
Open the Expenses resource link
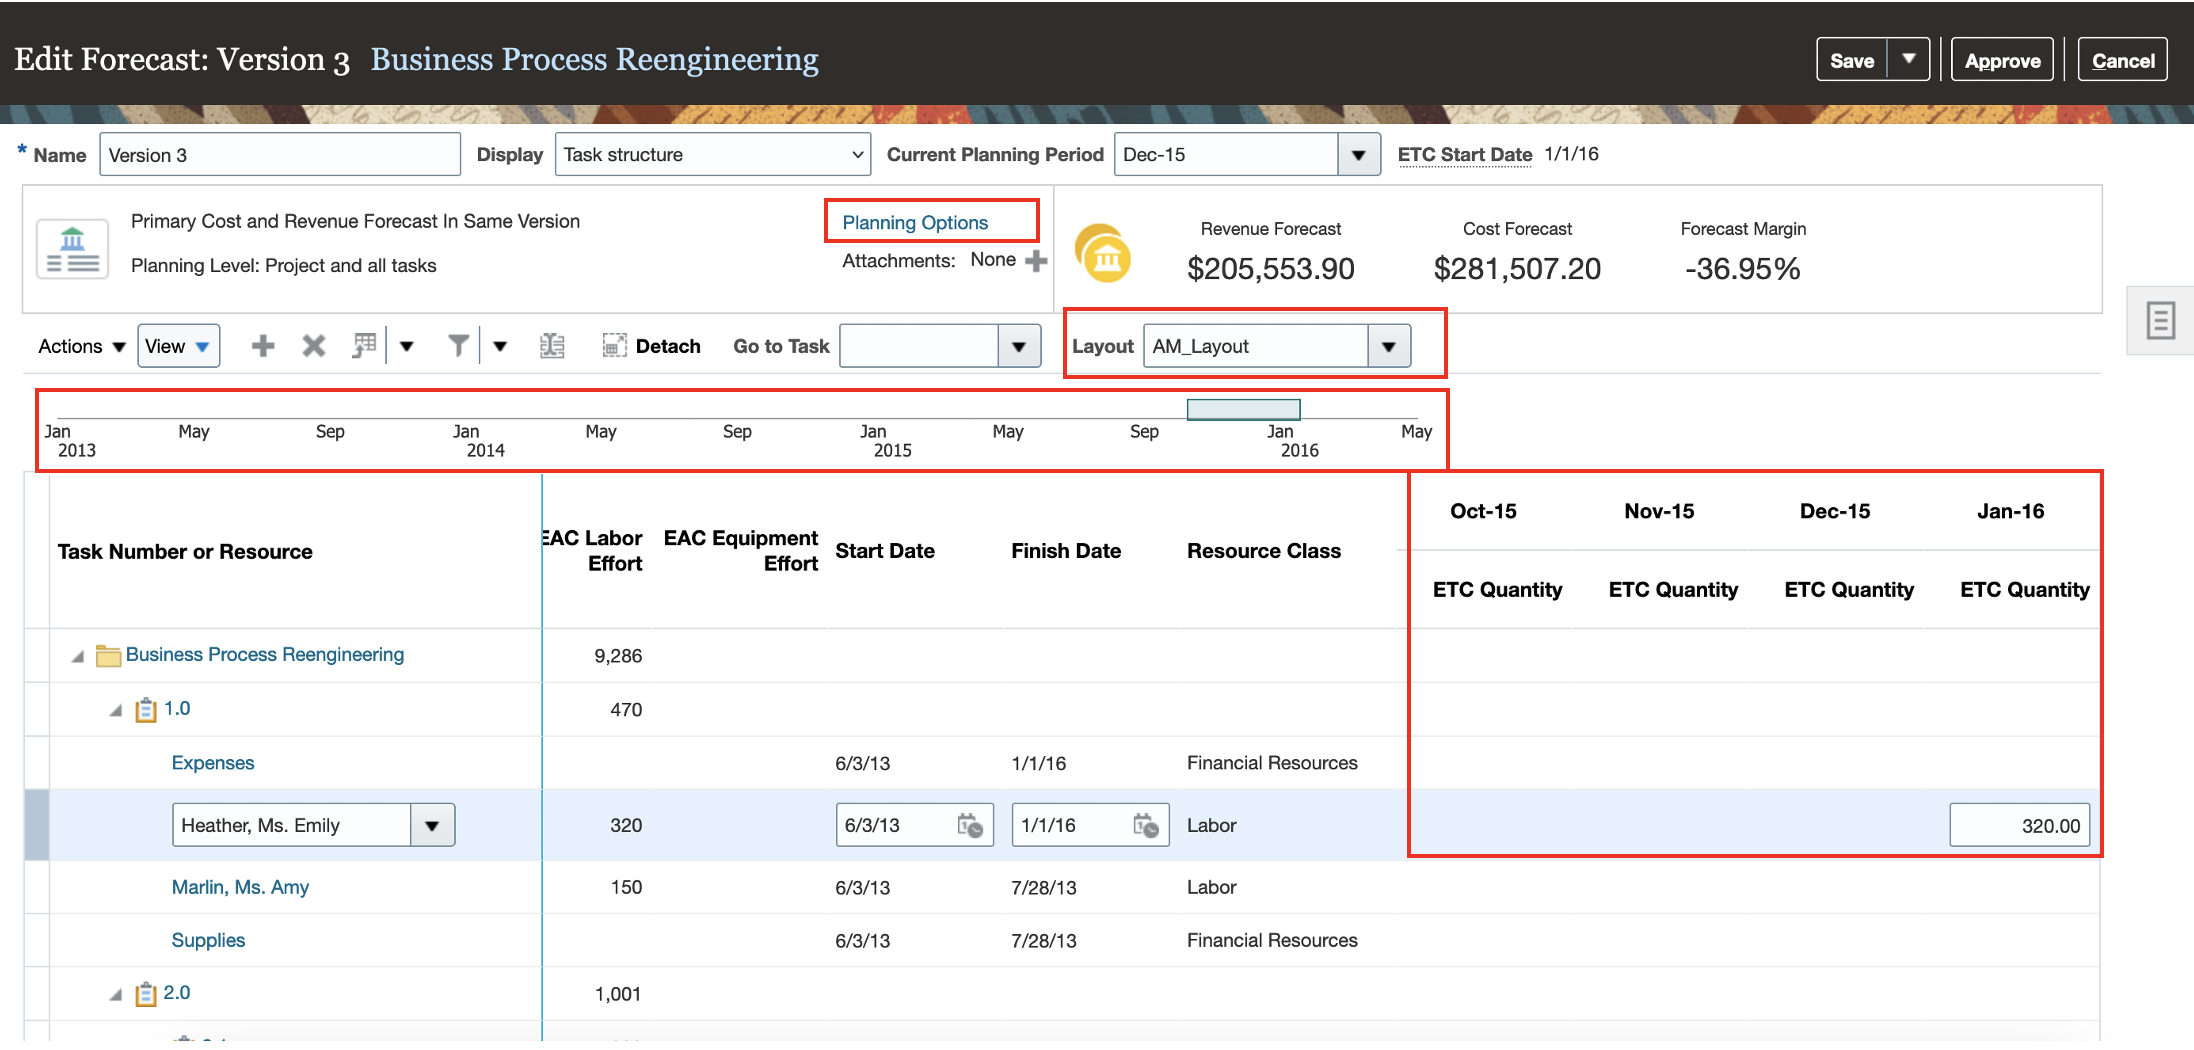213,763
